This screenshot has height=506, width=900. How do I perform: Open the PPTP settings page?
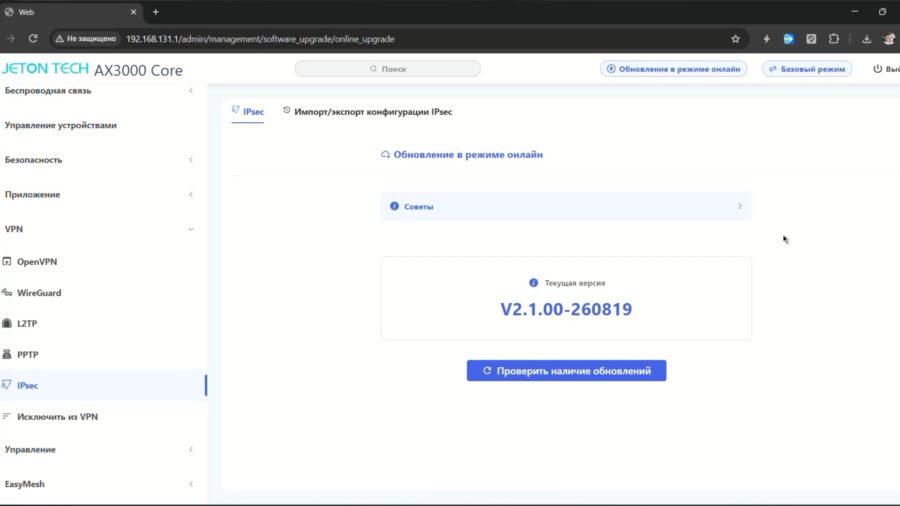click(27, 355)
